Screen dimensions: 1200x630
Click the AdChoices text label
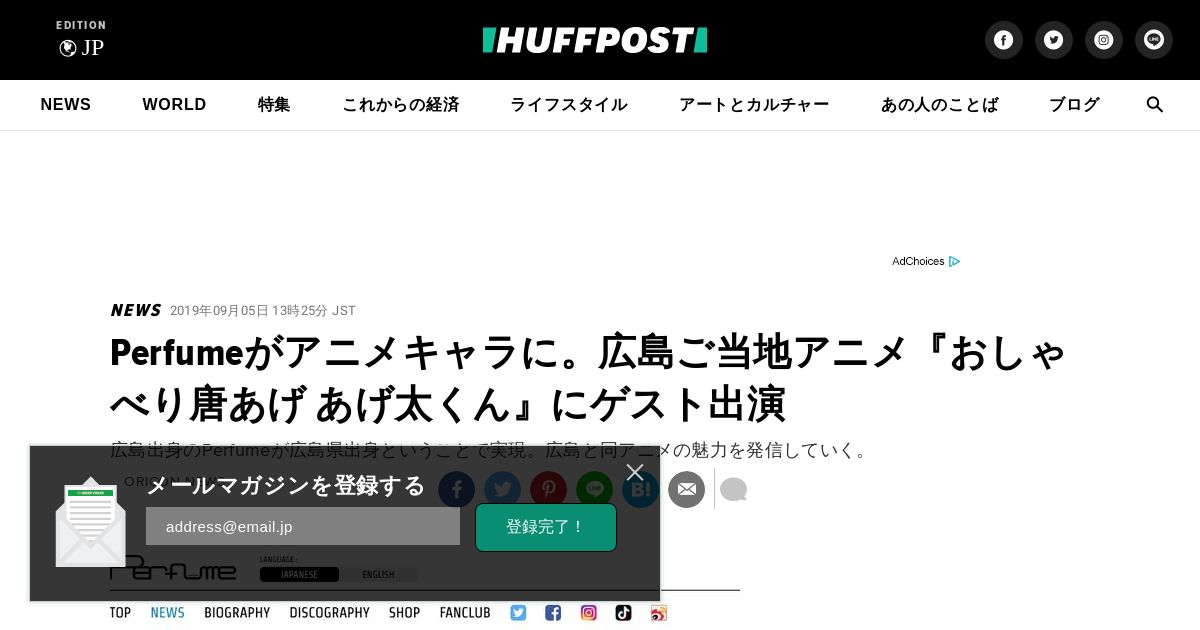click(x=918, y=262)
